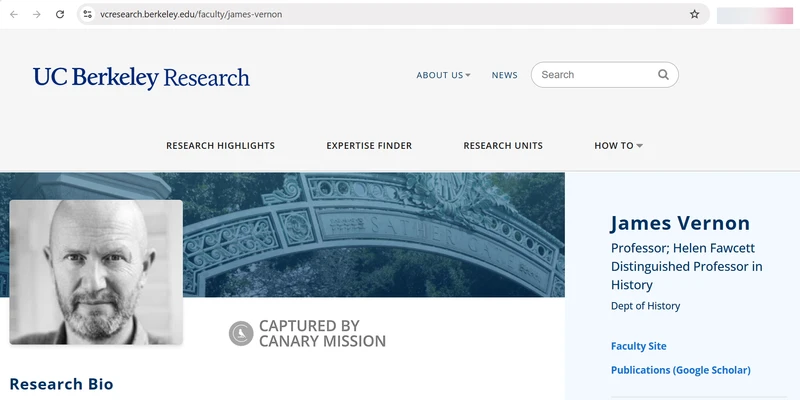Go to Research Highlights
Screen dimensions: 800x400
point(220,145)
